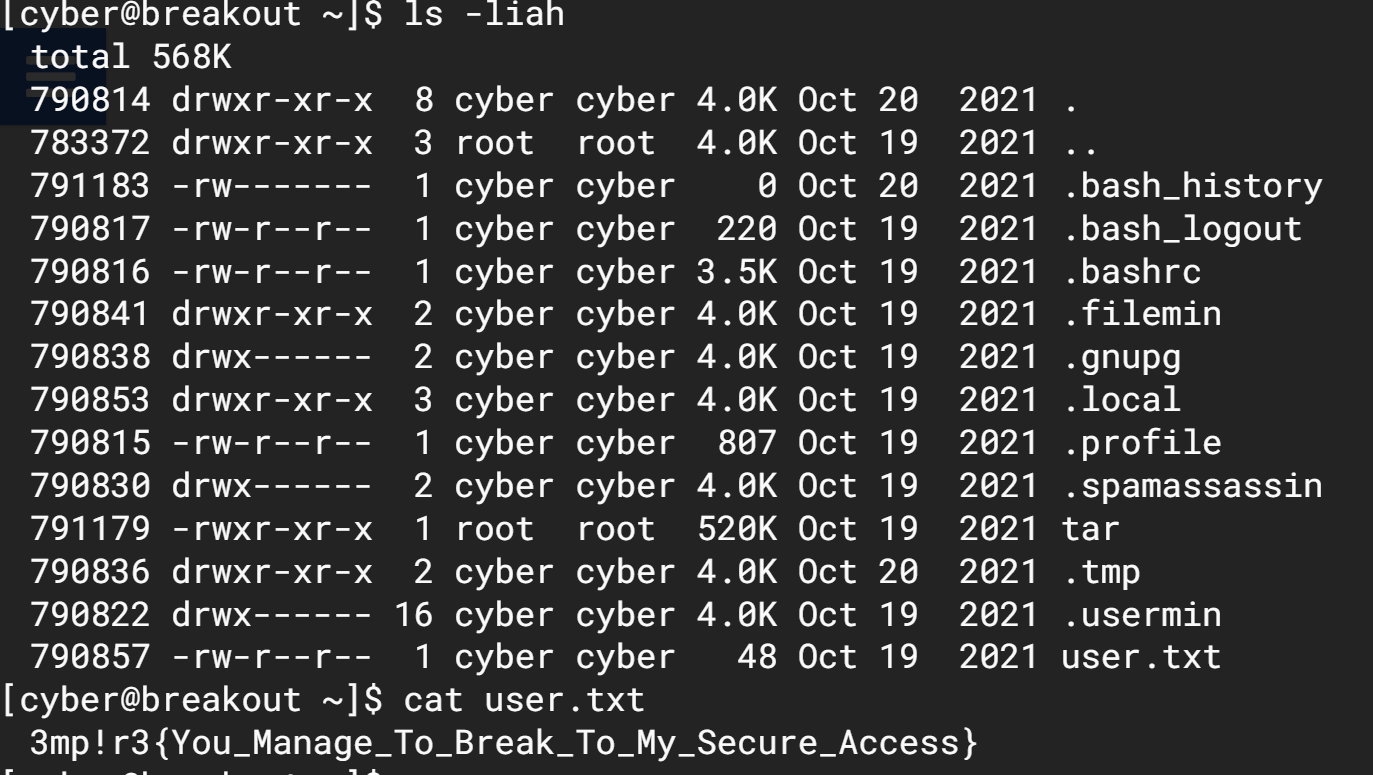1373x775 pixels.
Task: Click the .bash_history filename
Action: tap(1192, 186)
